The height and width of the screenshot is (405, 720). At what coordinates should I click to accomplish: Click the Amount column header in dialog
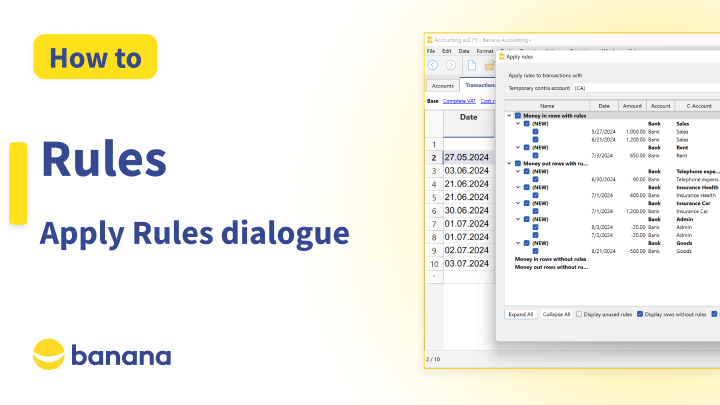pyautogui.click(x=632, y=106)
